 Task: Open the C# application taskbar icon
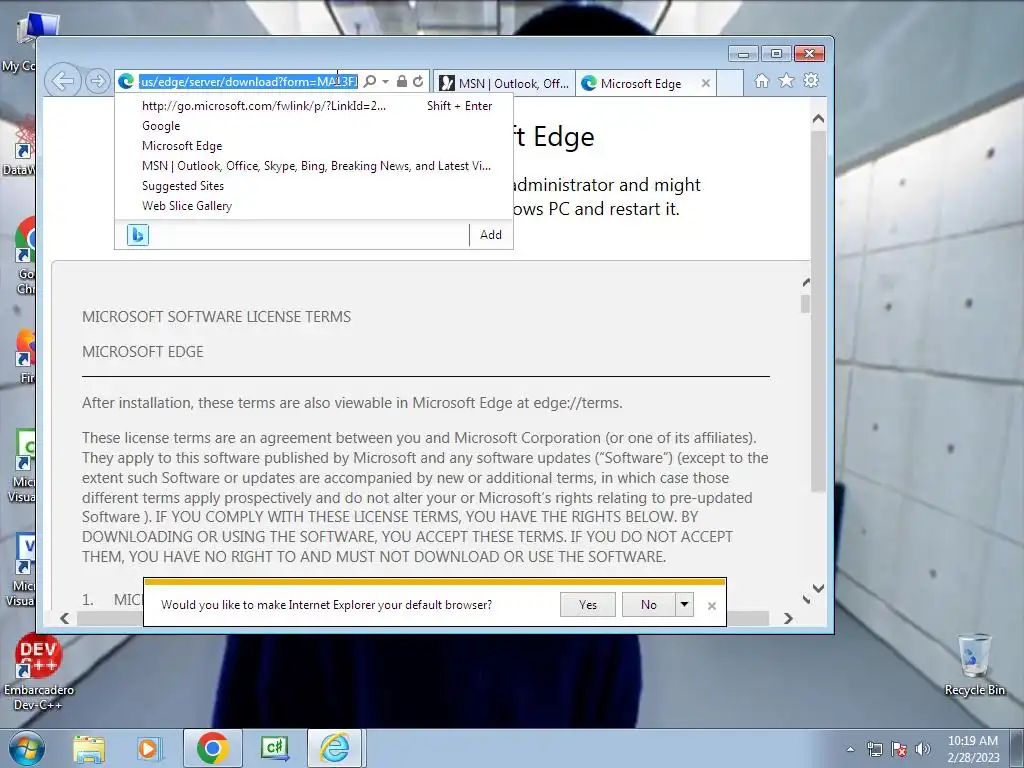275,748
